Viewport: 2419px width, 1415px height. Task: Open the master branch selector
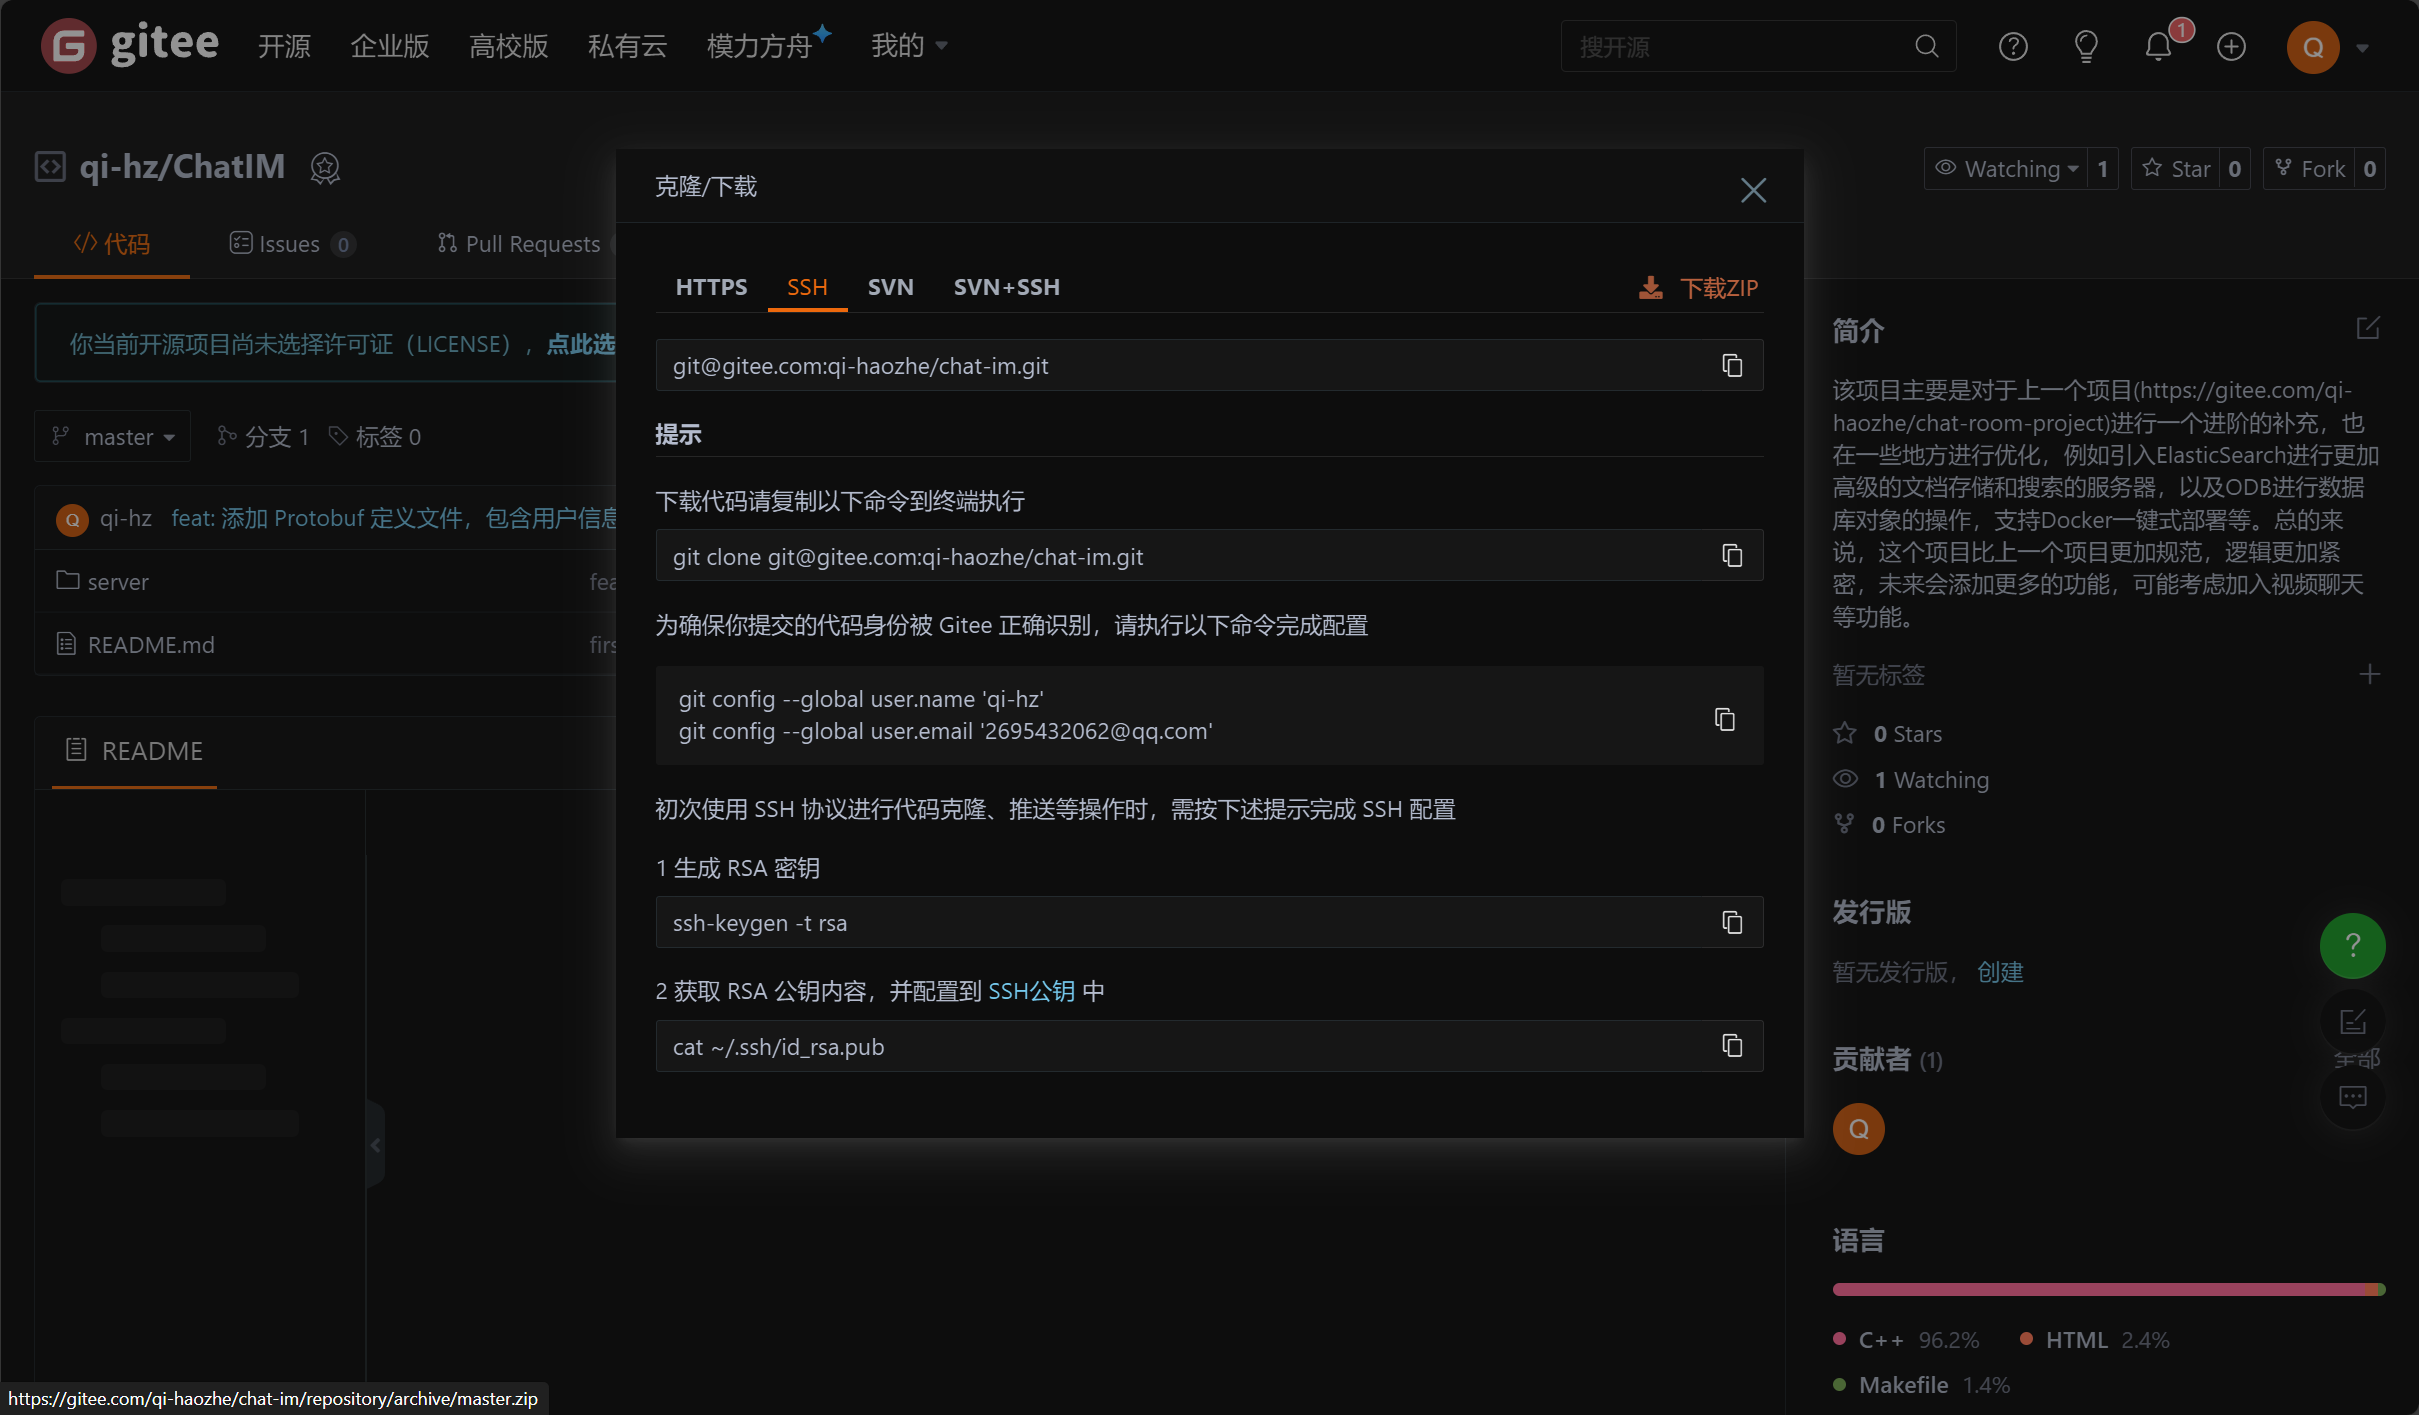112,436
